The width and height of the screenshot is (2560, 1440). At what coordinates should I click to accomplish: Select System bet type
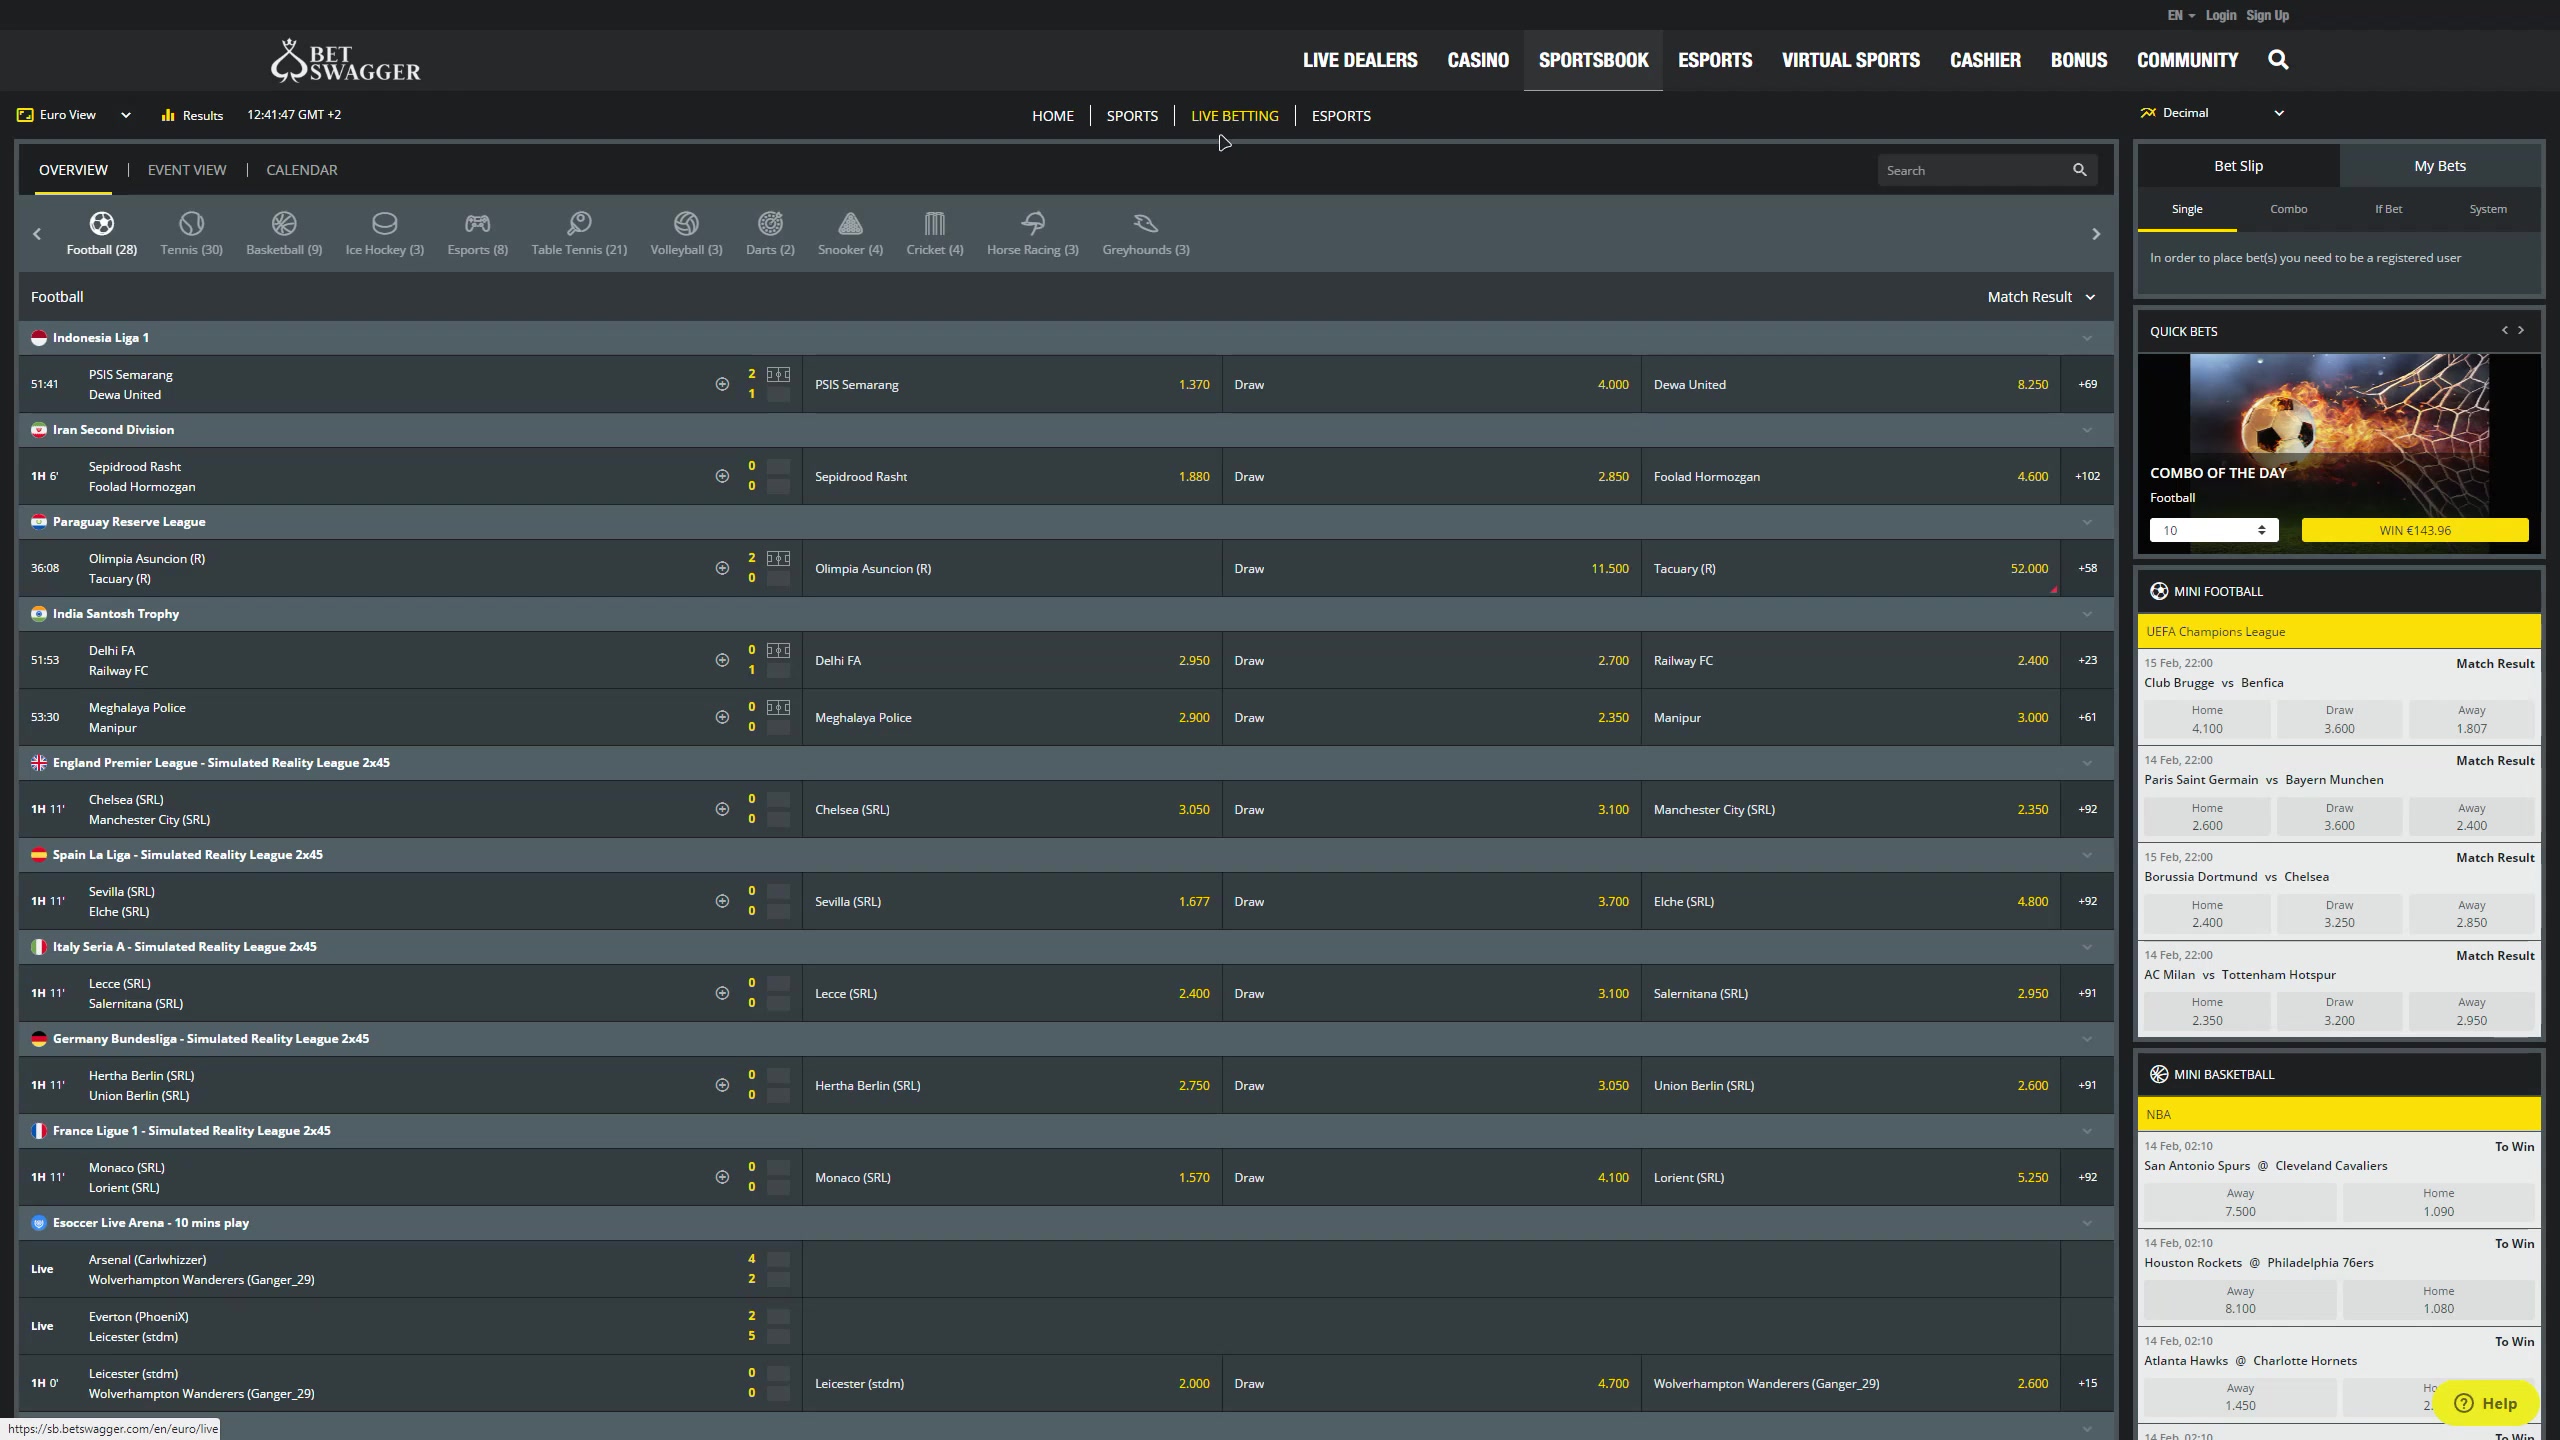click(x=2487, y=209)
